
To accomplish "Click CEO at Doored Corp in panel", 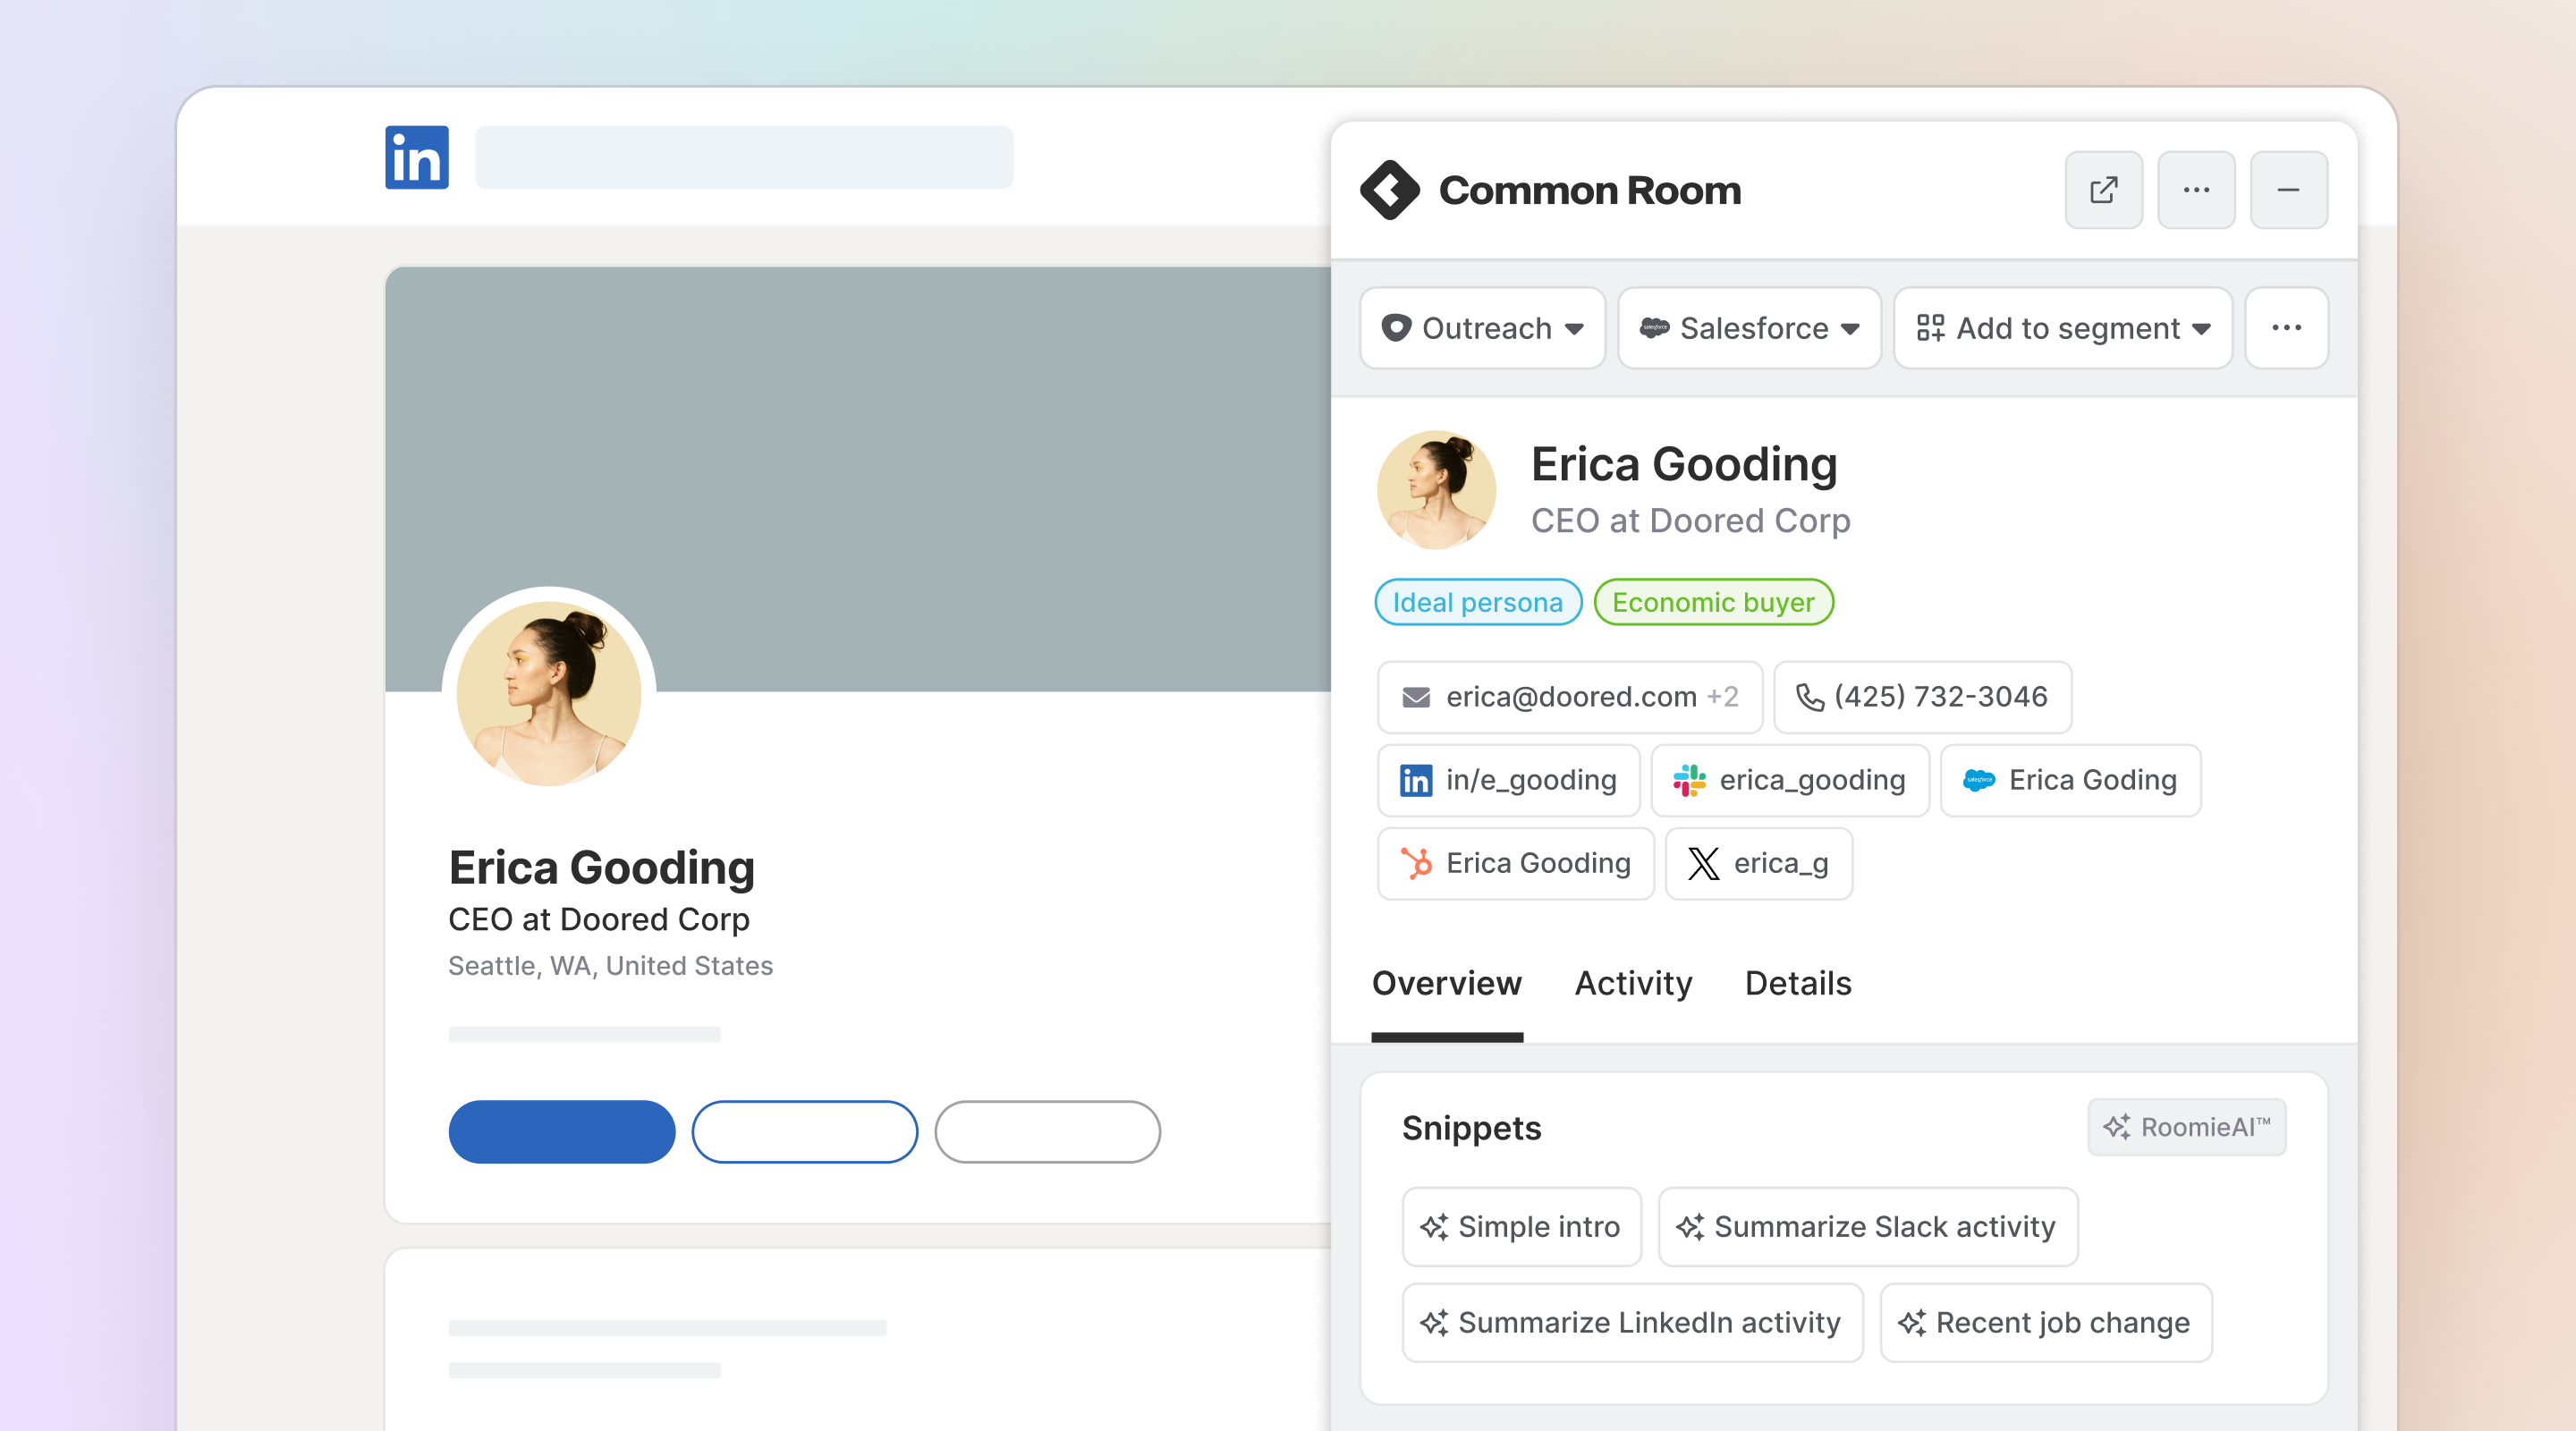I will click(x=1690, y=521).
